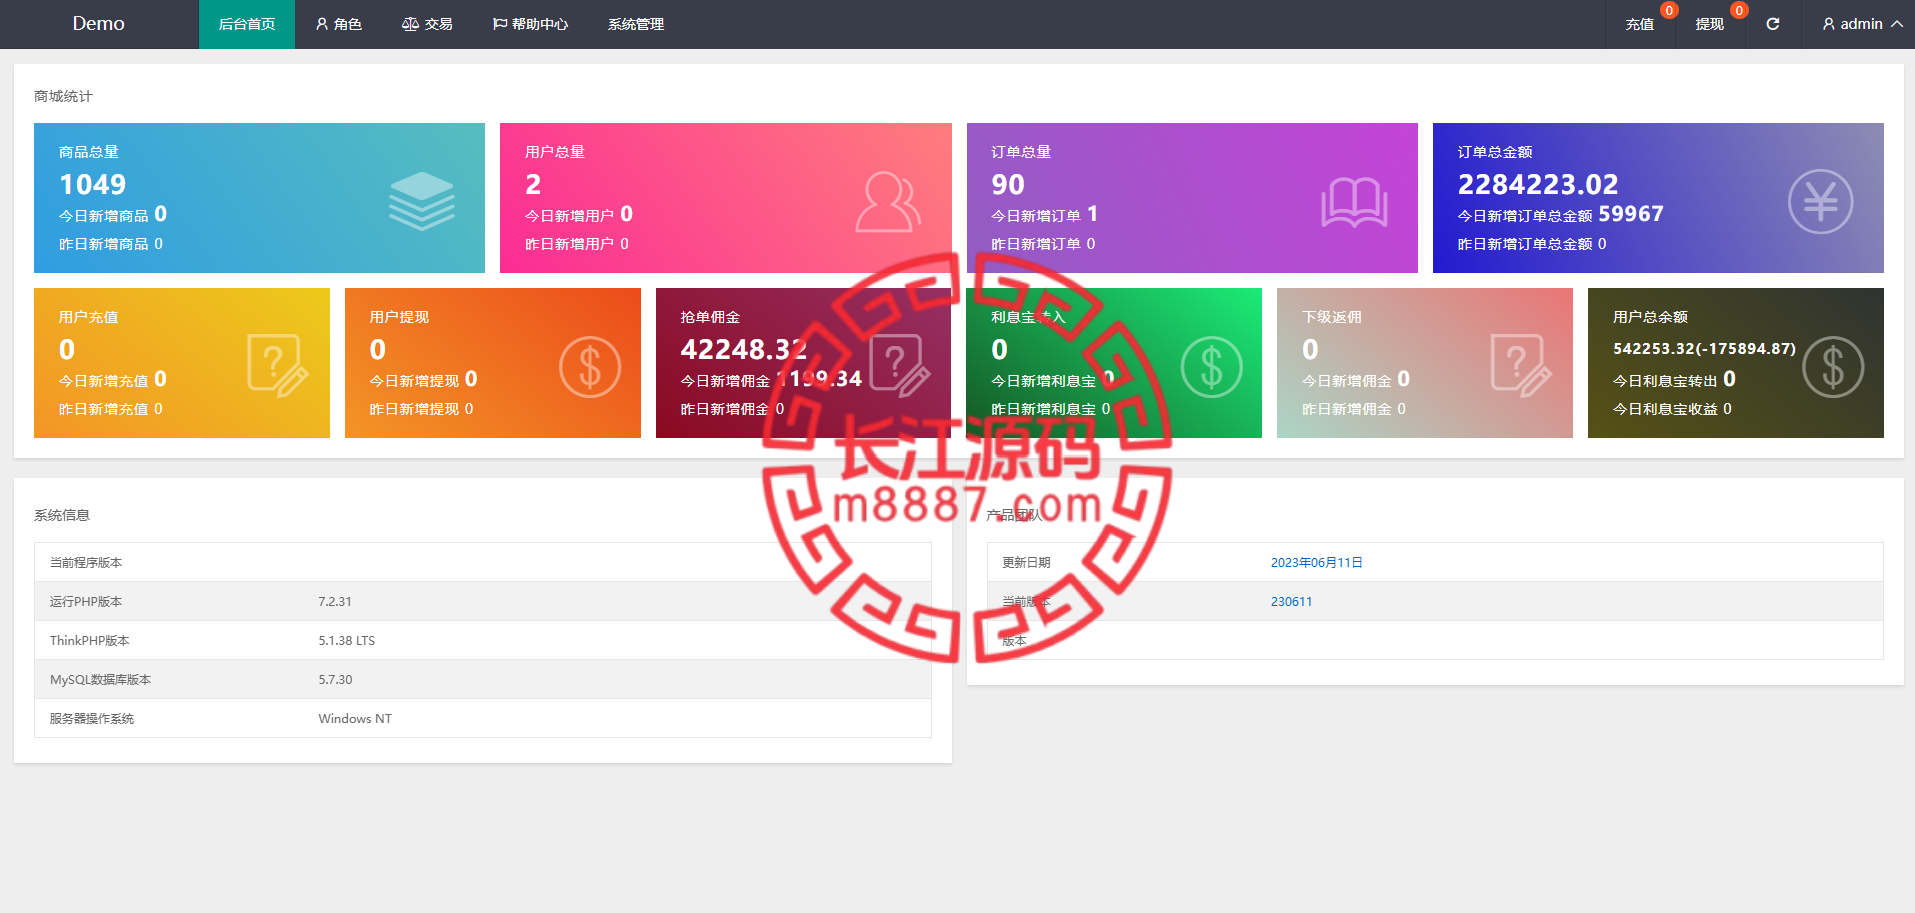Click the dollar icon in 用户提现 card
Image resolution: width=1915 pixels, height=913 pixels.
click(x=590, y=367)
